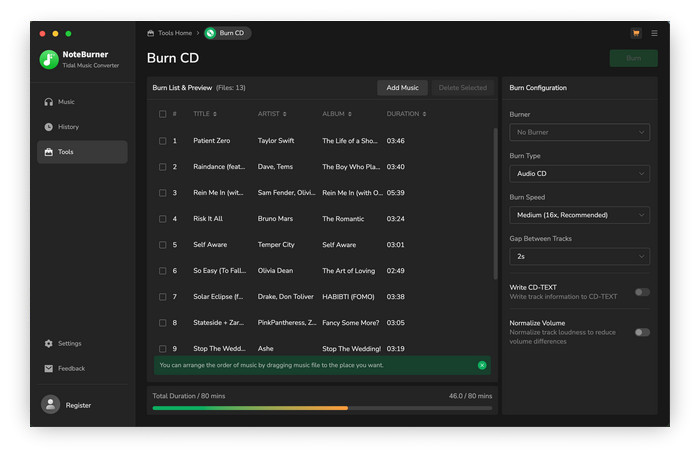
Task: Check the Patient Zero track checkbox
Action: click(x=162, y=141)
